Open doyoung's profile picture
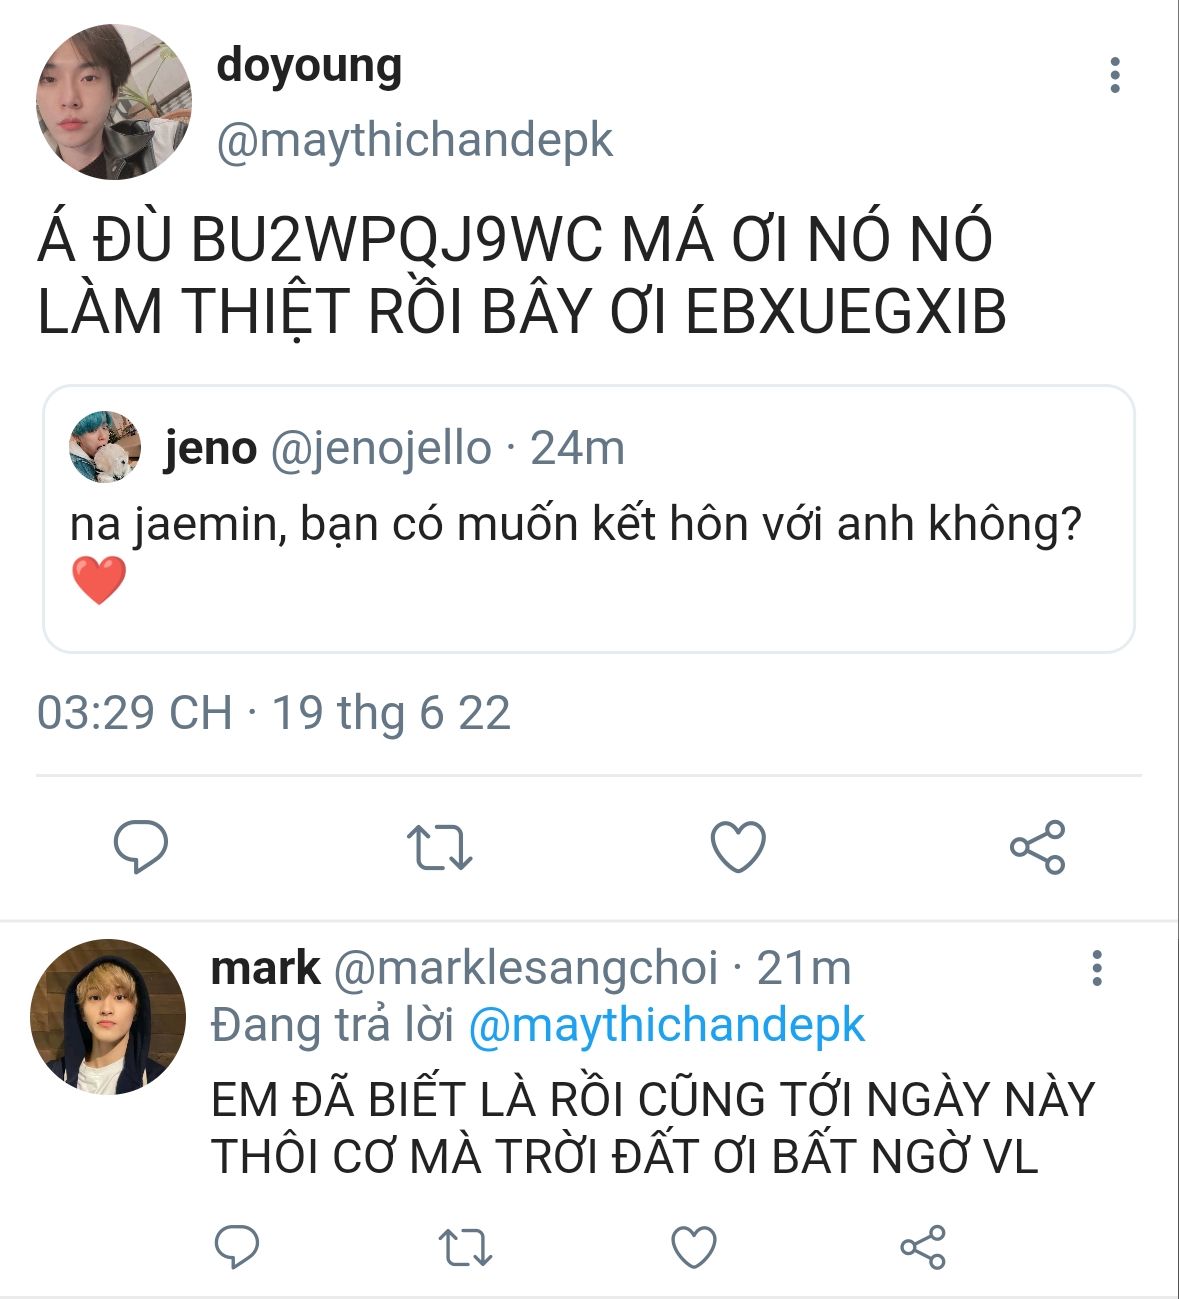Viewport: 1179px width, 1299px height. coord(114,102)
